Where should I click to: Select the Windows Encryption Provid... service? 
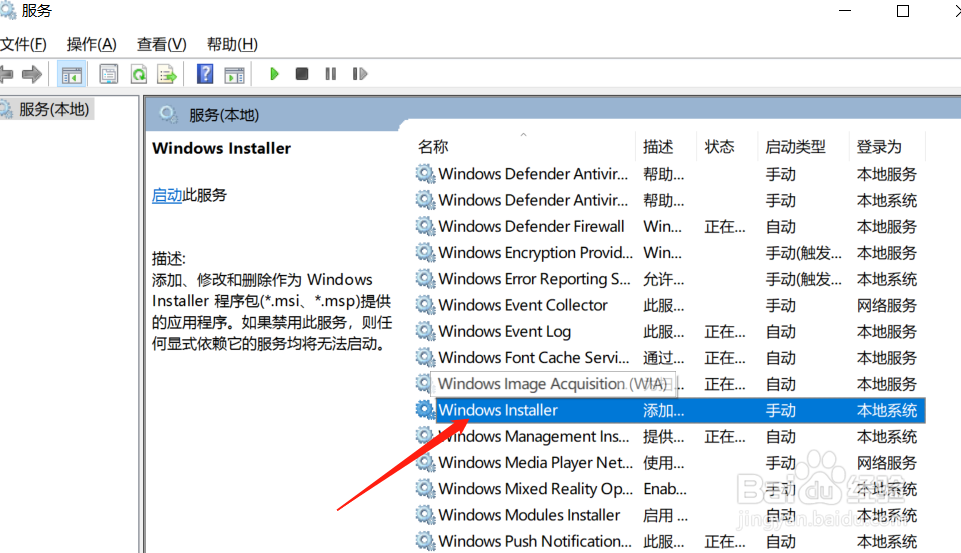coord(536,253)
